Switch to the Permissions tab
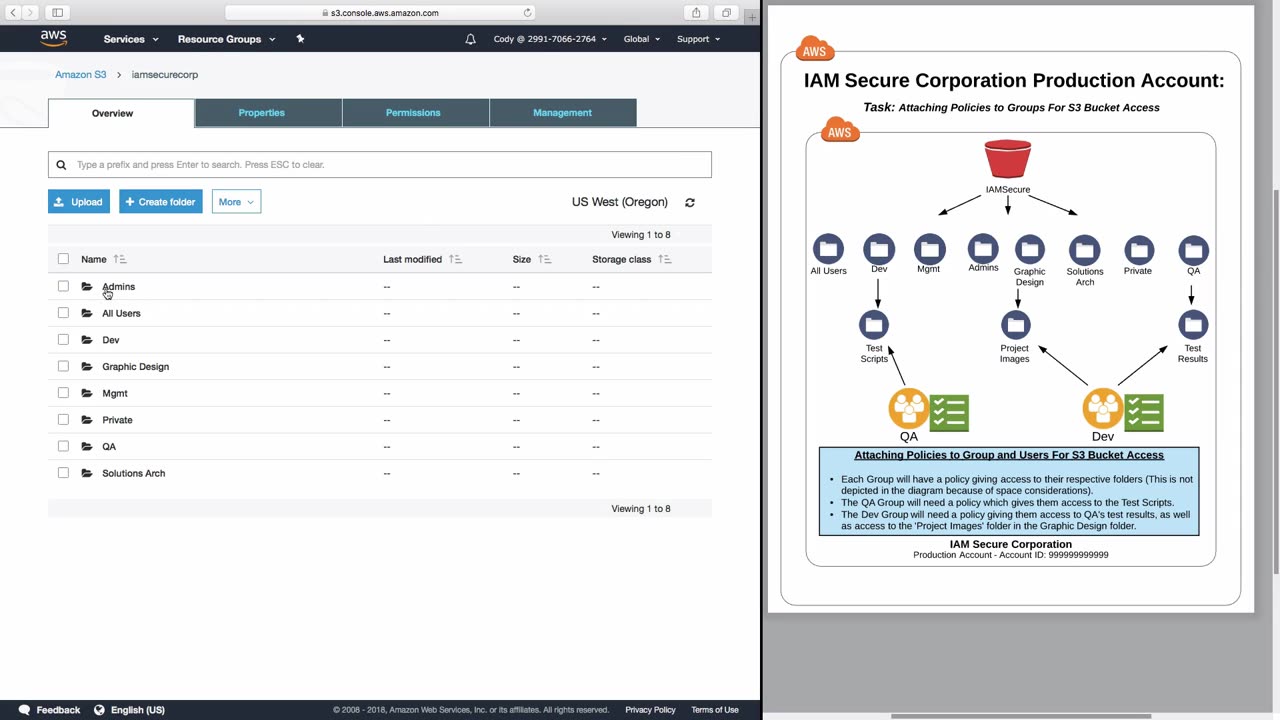The width and height of the screenshot is (1280, 720). click(416, 113)
